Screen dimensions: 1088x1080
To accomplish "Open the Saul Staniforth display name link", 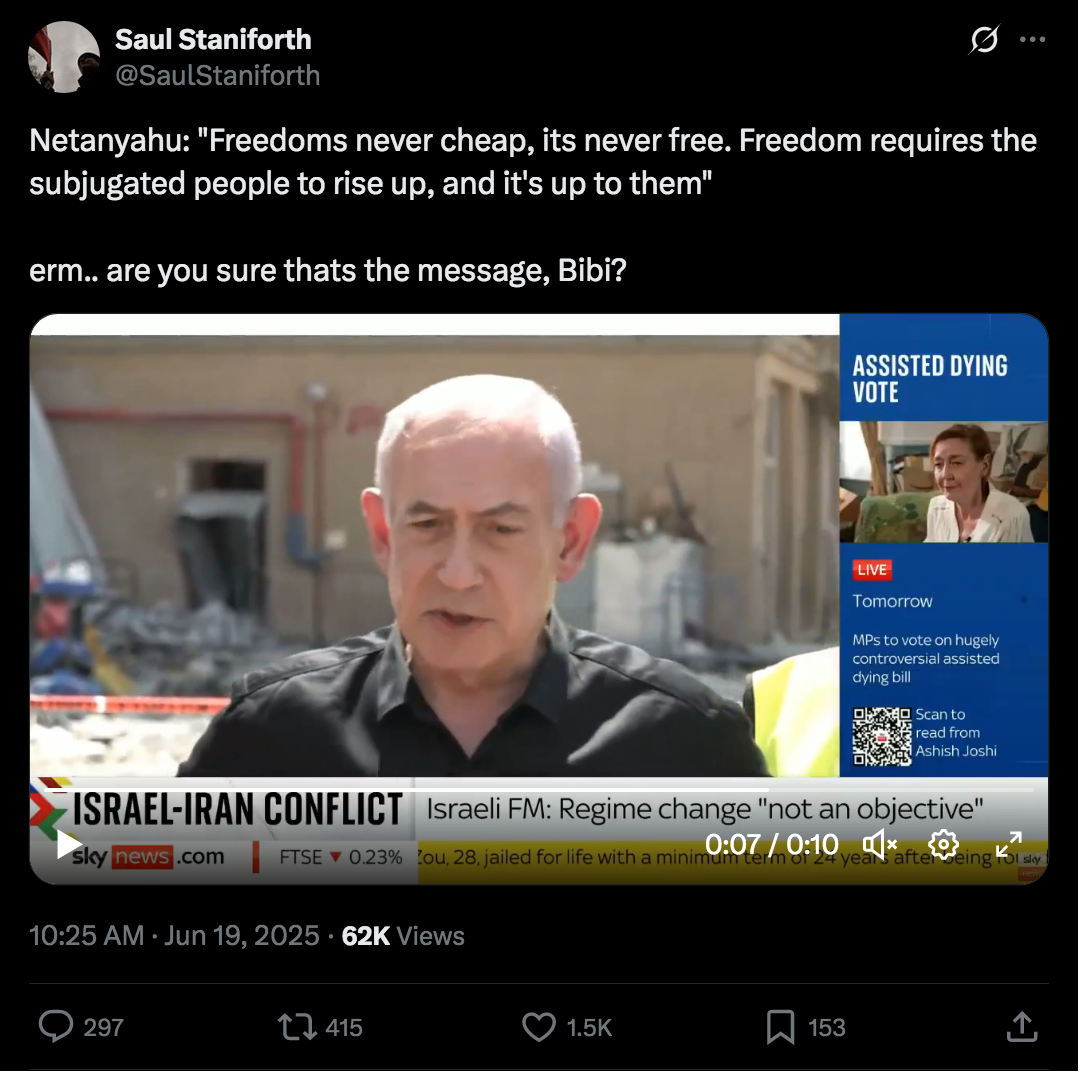I will click(x=213, y=40).
